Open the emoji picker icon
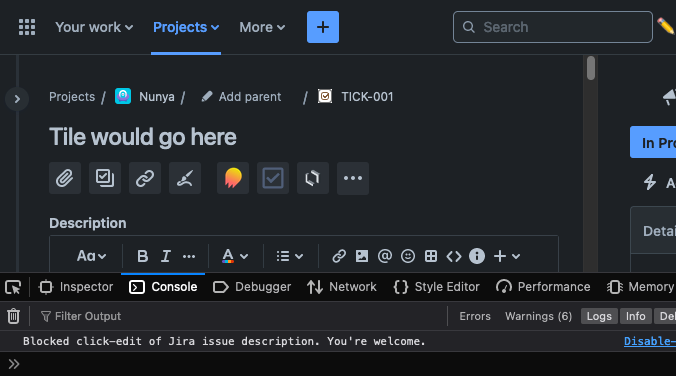The height and width of the screenshot is (376, 676). coord(408,256)
